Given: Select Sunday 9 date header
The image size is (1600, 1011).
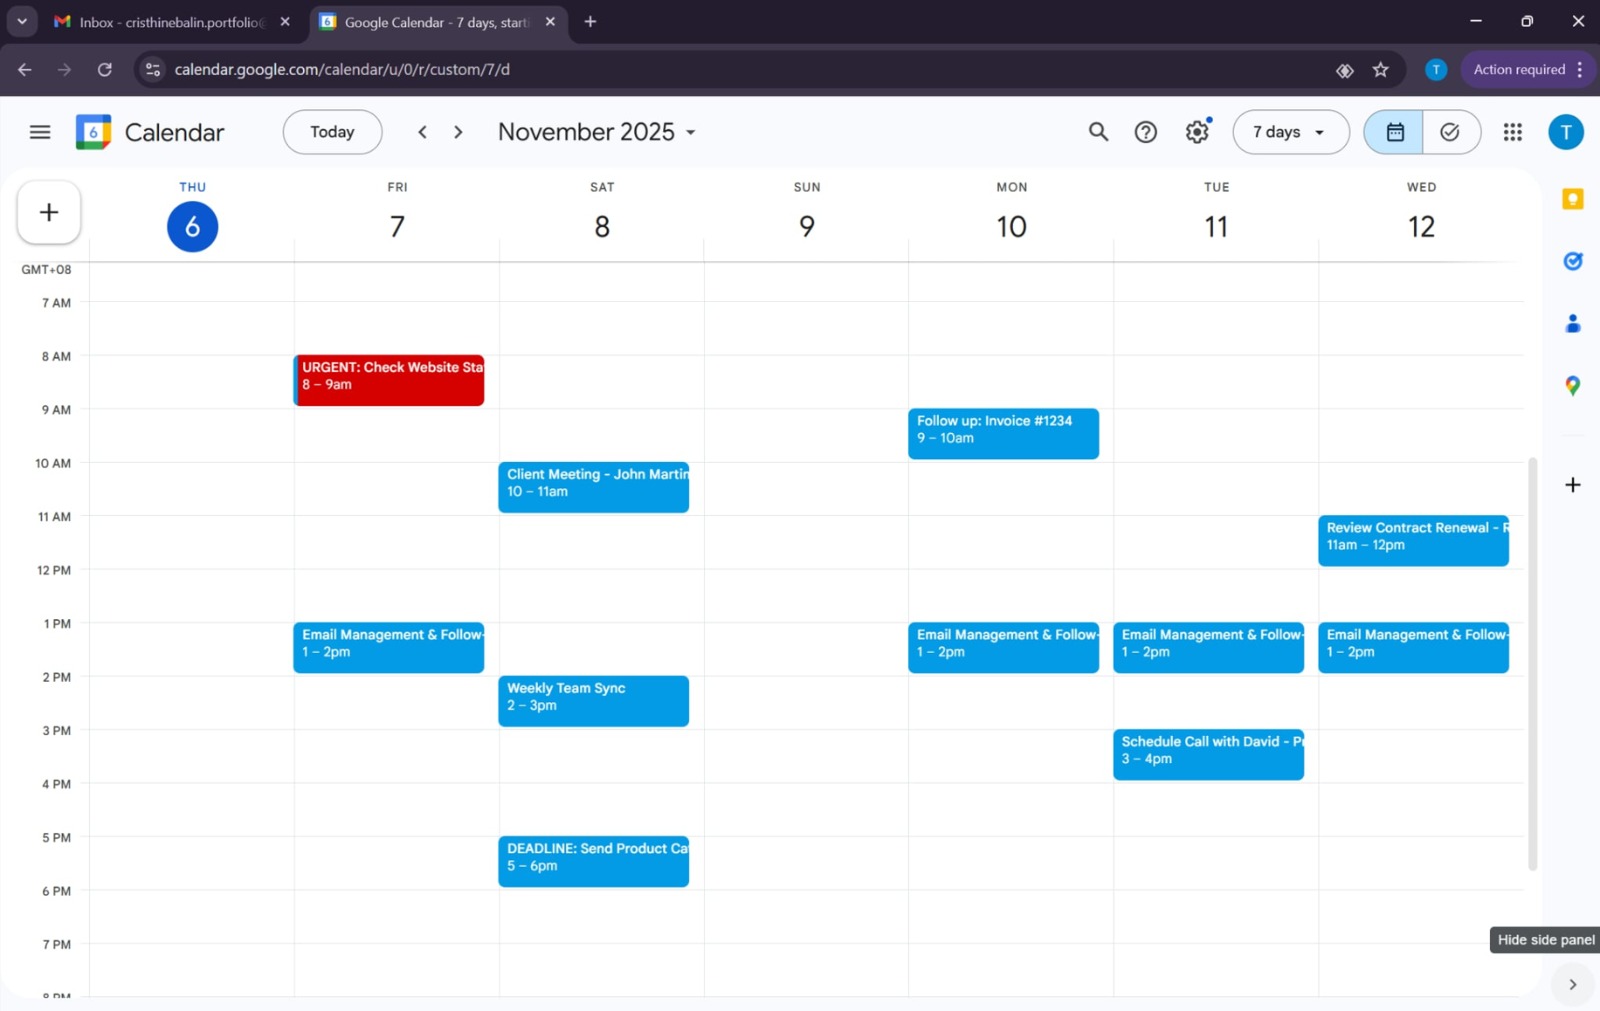Looking at the screenshot, I should [807, 226].
